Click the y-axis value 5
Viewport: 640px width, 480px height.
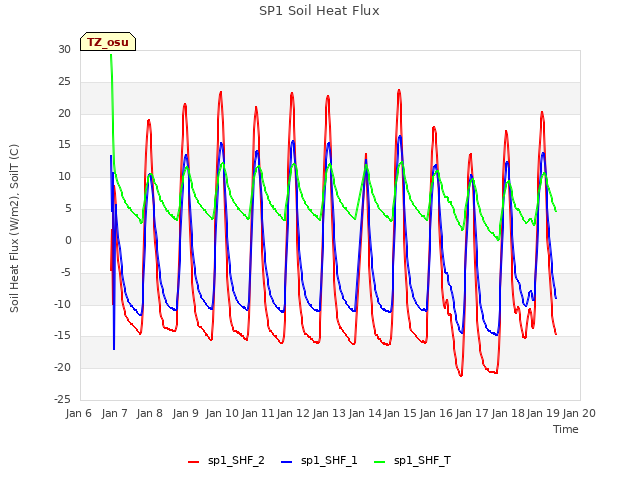[68, 209]
